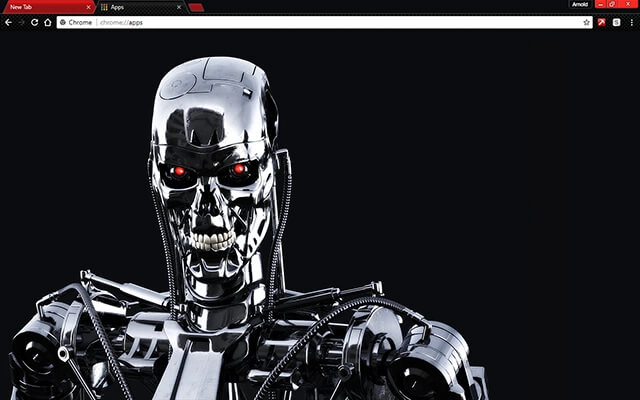The height and width of the screenshot is (400, 640).
Task: Close the Apps tab
Action: coord(179,7)
